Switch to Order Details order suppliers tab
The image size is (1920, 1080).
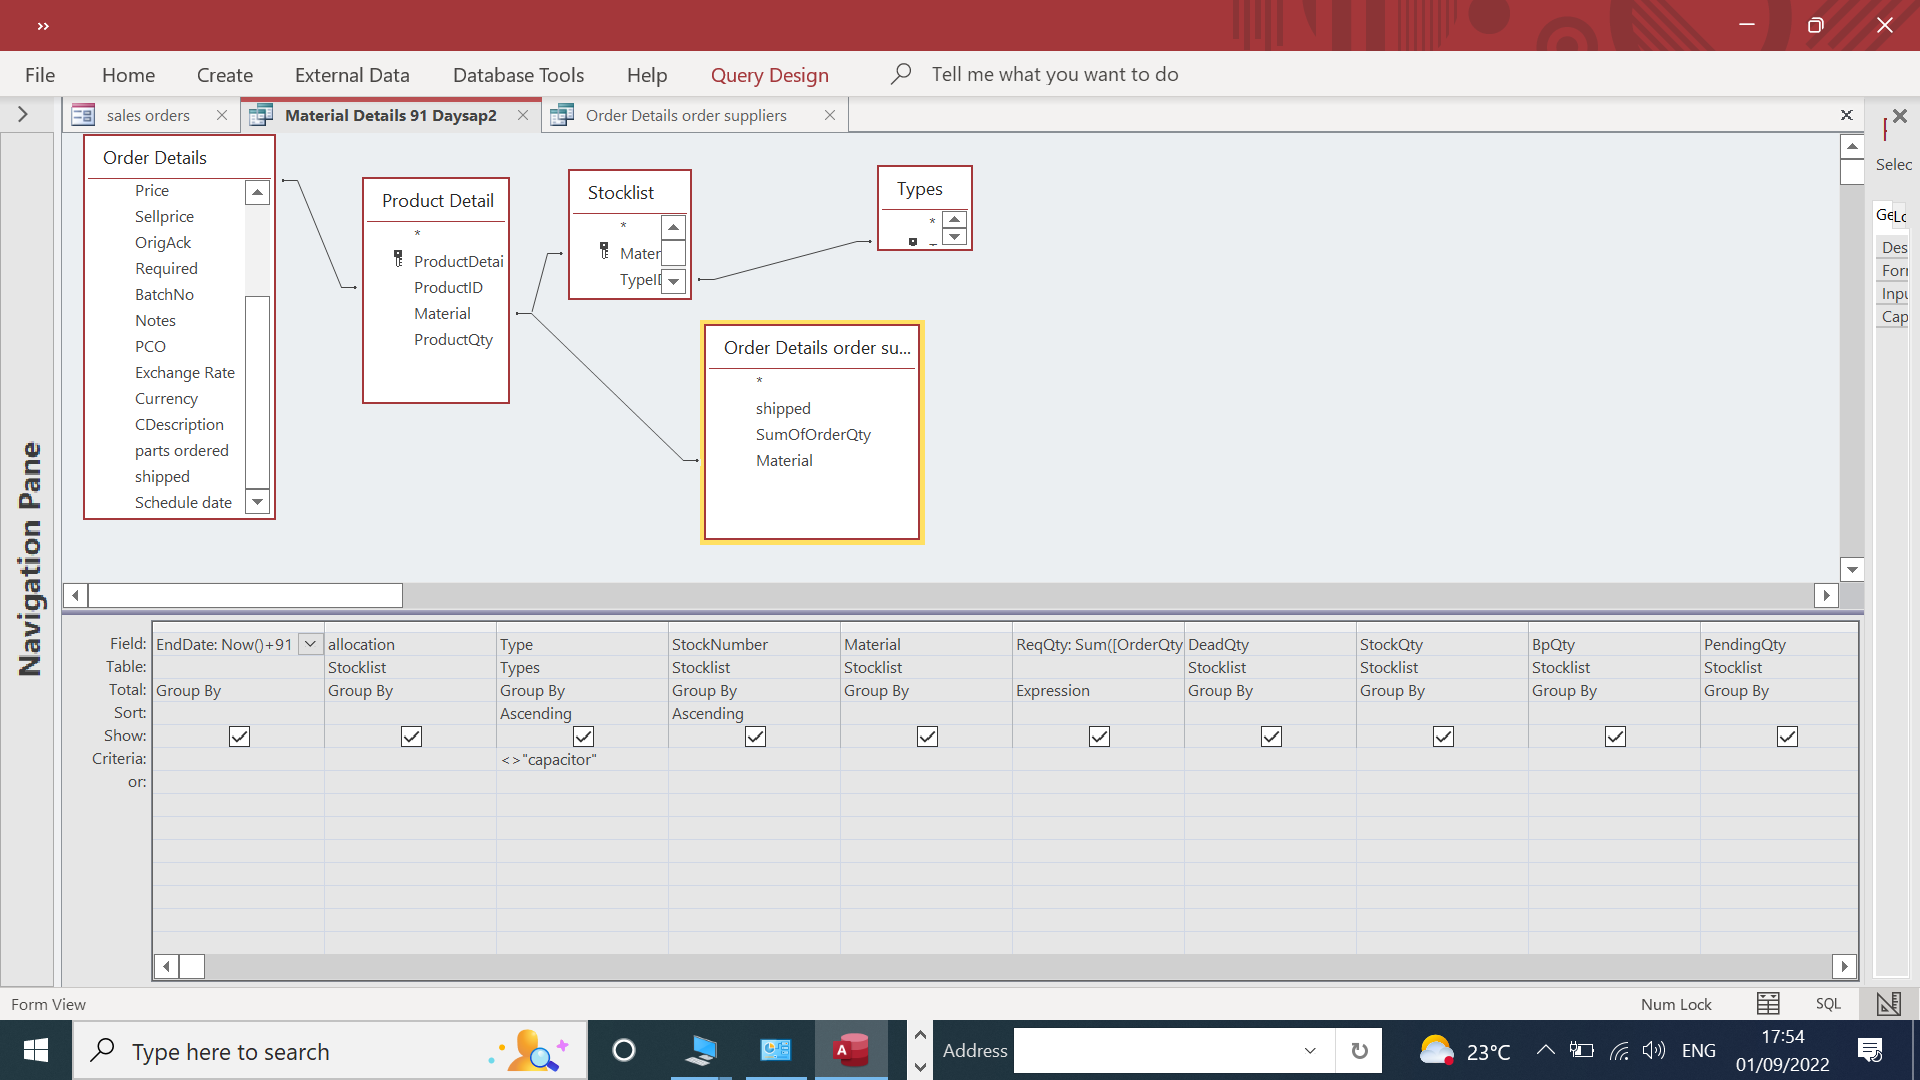(x=686, y=115)
